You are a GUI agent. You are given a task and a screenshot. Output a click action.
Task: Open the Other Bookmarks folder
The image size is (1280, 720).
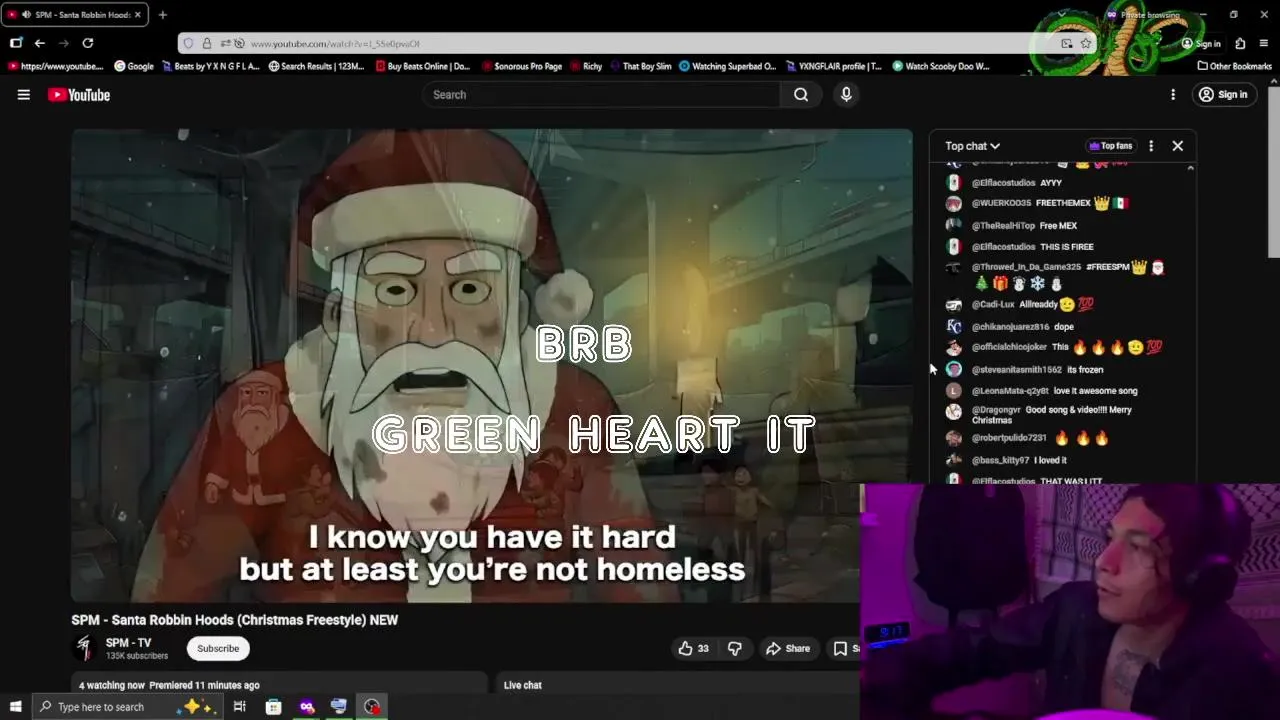1234,66
